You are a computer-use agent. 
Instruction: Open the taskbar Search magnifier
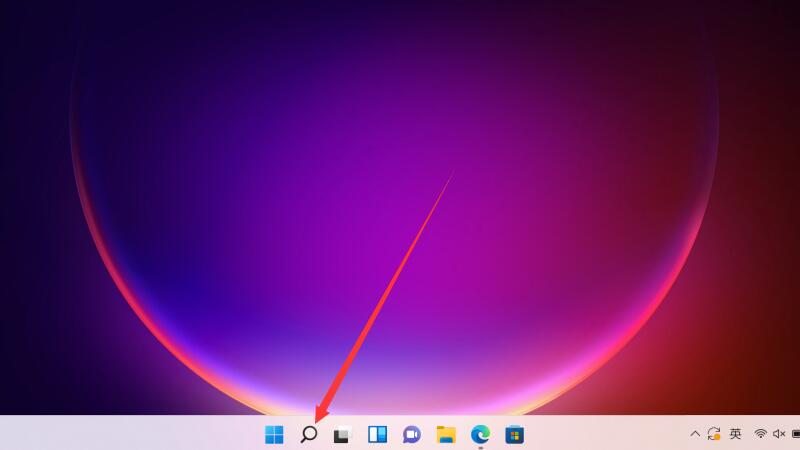click(309, 434)
